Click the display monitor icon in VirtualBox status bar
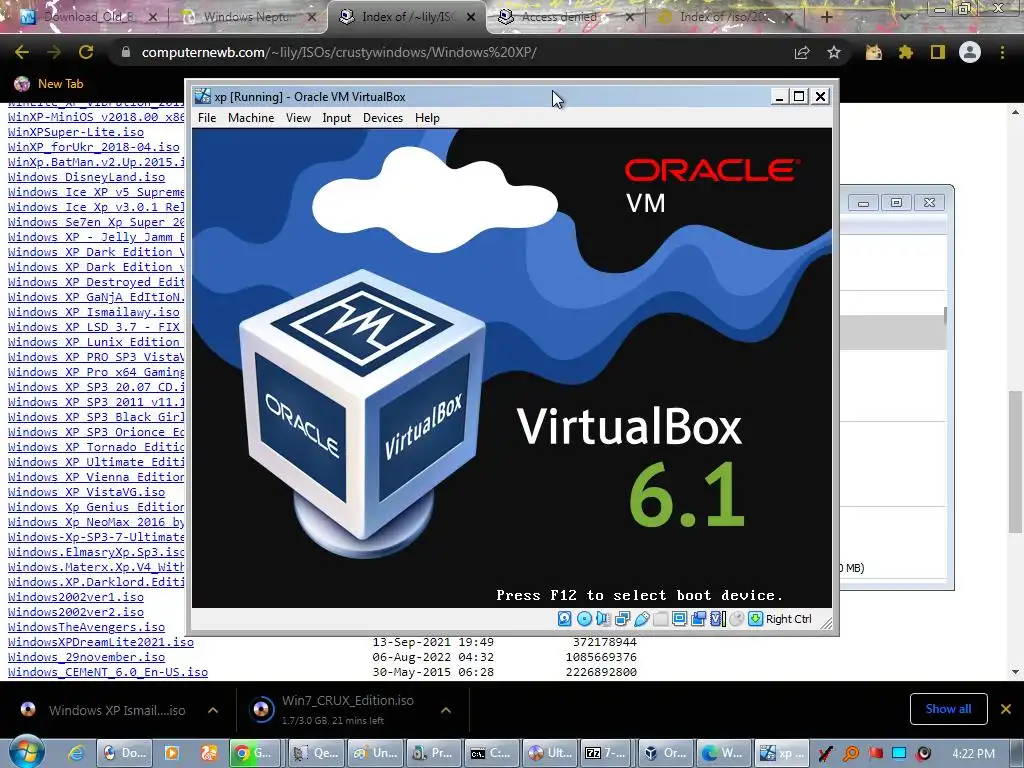1024x768 pixels. pyautogui.click(x=679, y=618)
